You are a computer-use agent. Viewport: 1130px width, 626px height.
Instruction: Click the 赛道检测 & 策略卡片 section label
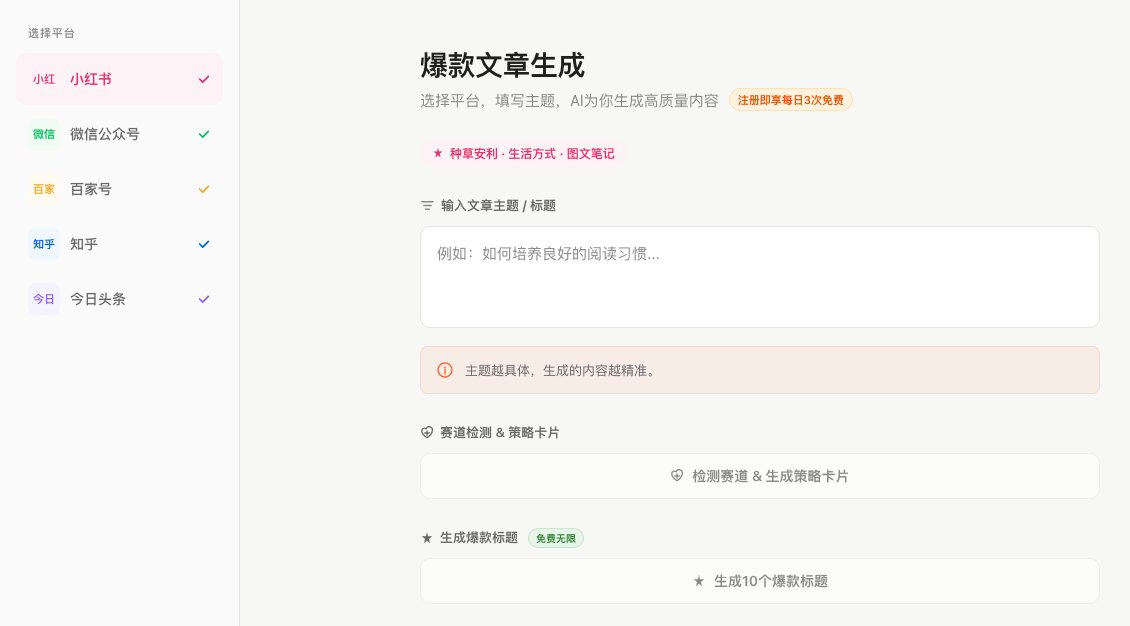499,433
